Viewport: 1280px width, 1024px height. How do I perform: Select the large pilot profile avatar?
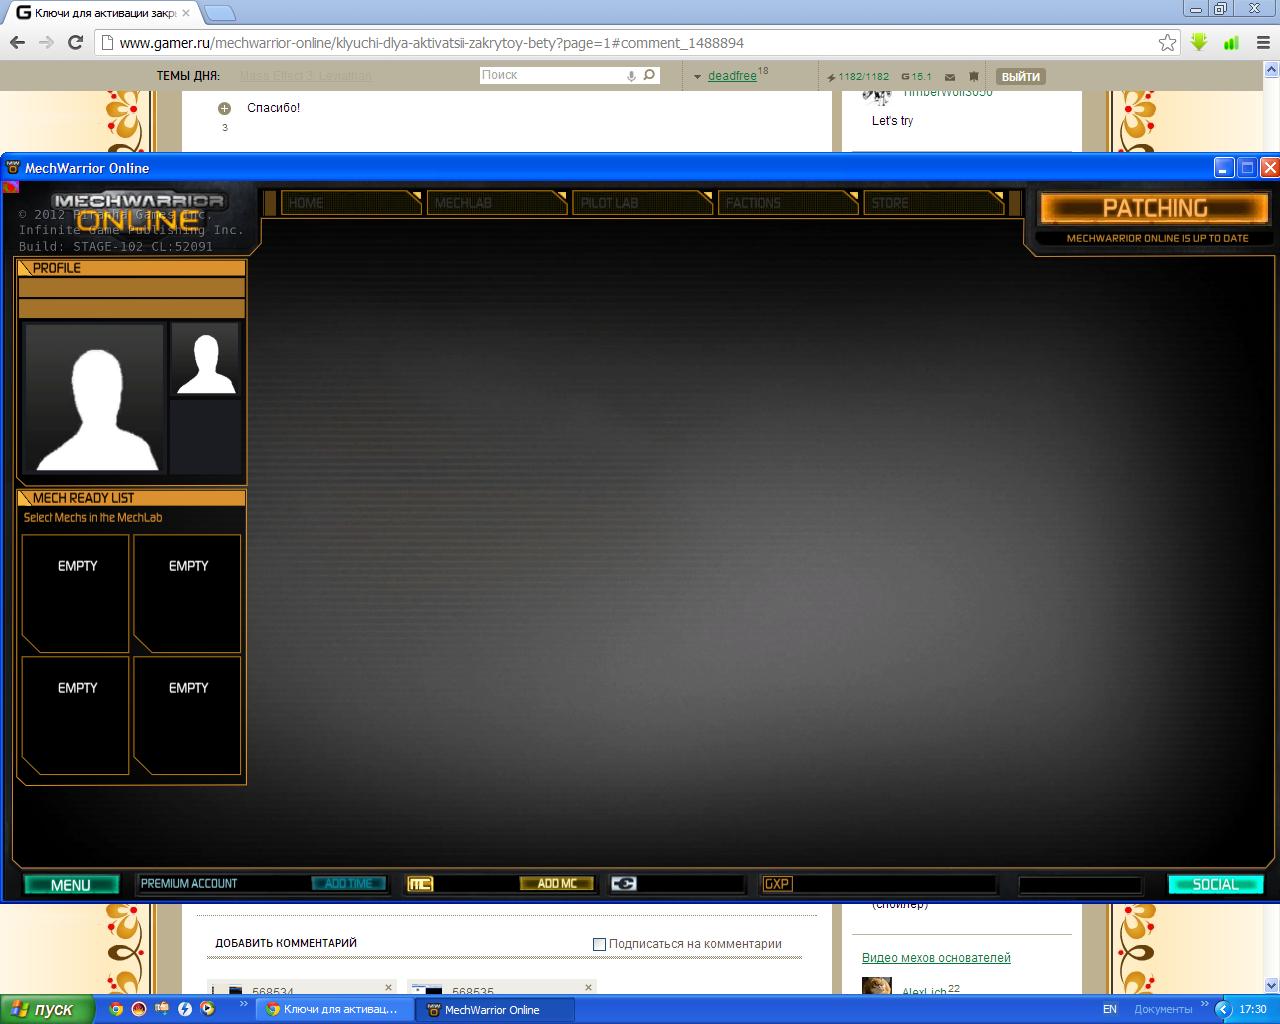pyautogui.click(x=94, y=398)
